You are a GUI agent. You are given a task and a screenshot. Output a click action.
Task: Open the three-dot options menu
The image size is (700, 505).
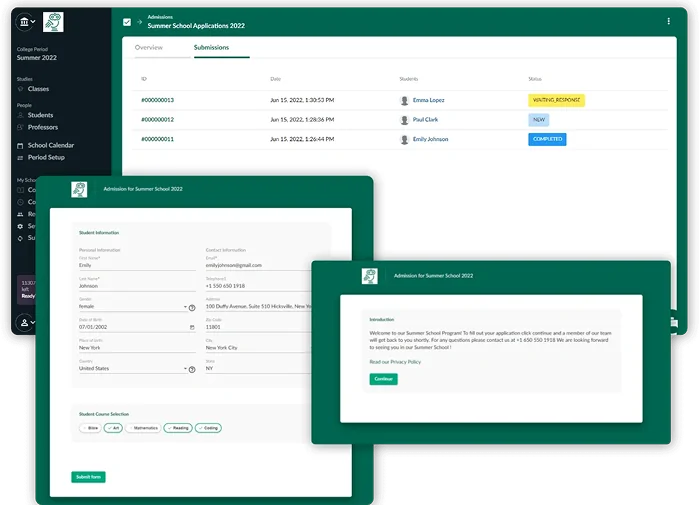tap(668, 21)
